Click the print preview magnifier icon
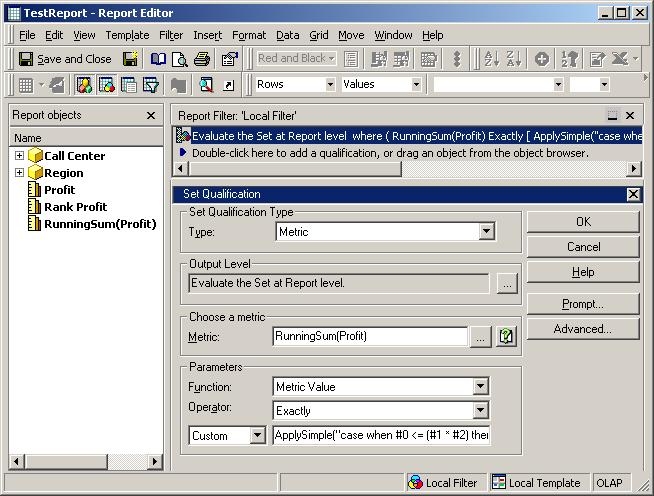Image resolution: width=654 pixels, height=496 pixels. tap(180, 59)
